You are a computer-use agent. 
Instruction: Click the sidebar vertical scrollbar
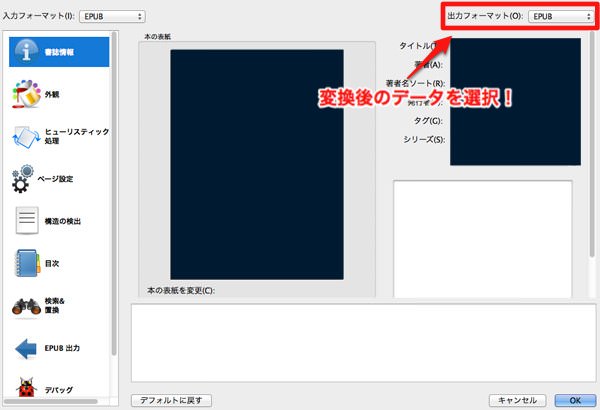coord(114,193)
